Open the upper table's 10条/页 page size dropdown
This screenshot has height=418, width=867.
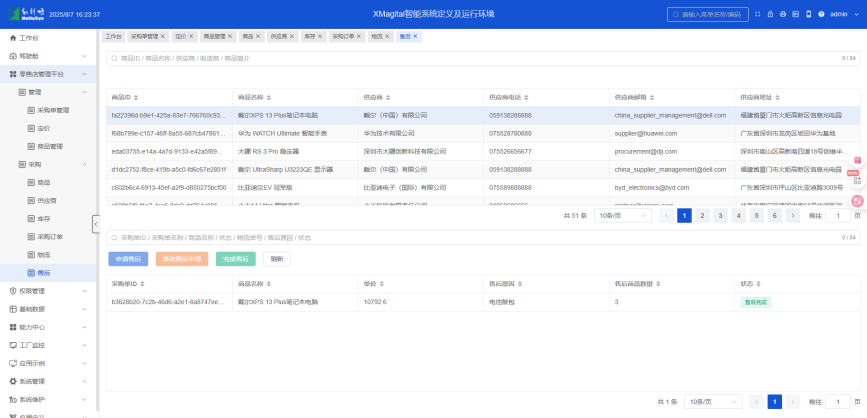coord(618,215)
